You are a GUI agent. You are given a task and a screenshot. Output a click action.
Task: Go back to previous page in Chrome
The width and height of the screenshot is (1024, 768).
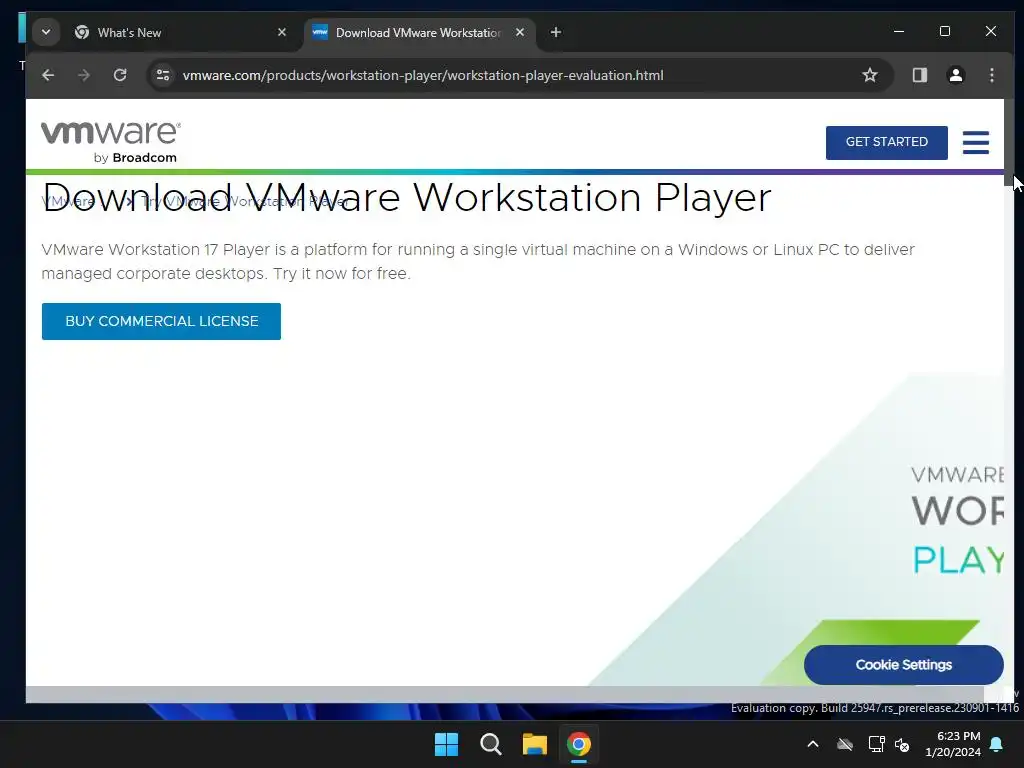coord(48,75)
